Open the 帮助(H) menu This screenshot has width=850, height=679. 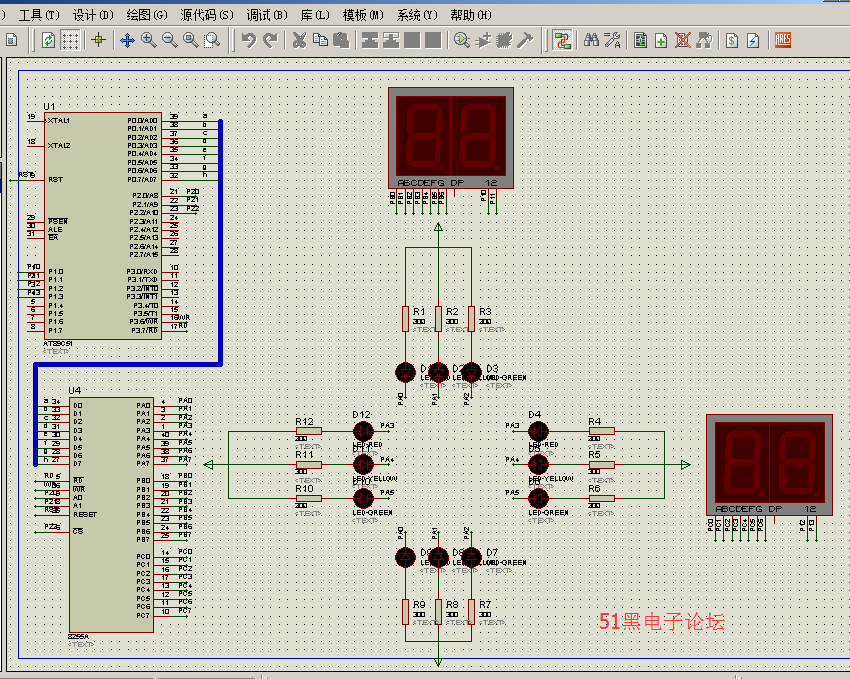pos(471,15)
